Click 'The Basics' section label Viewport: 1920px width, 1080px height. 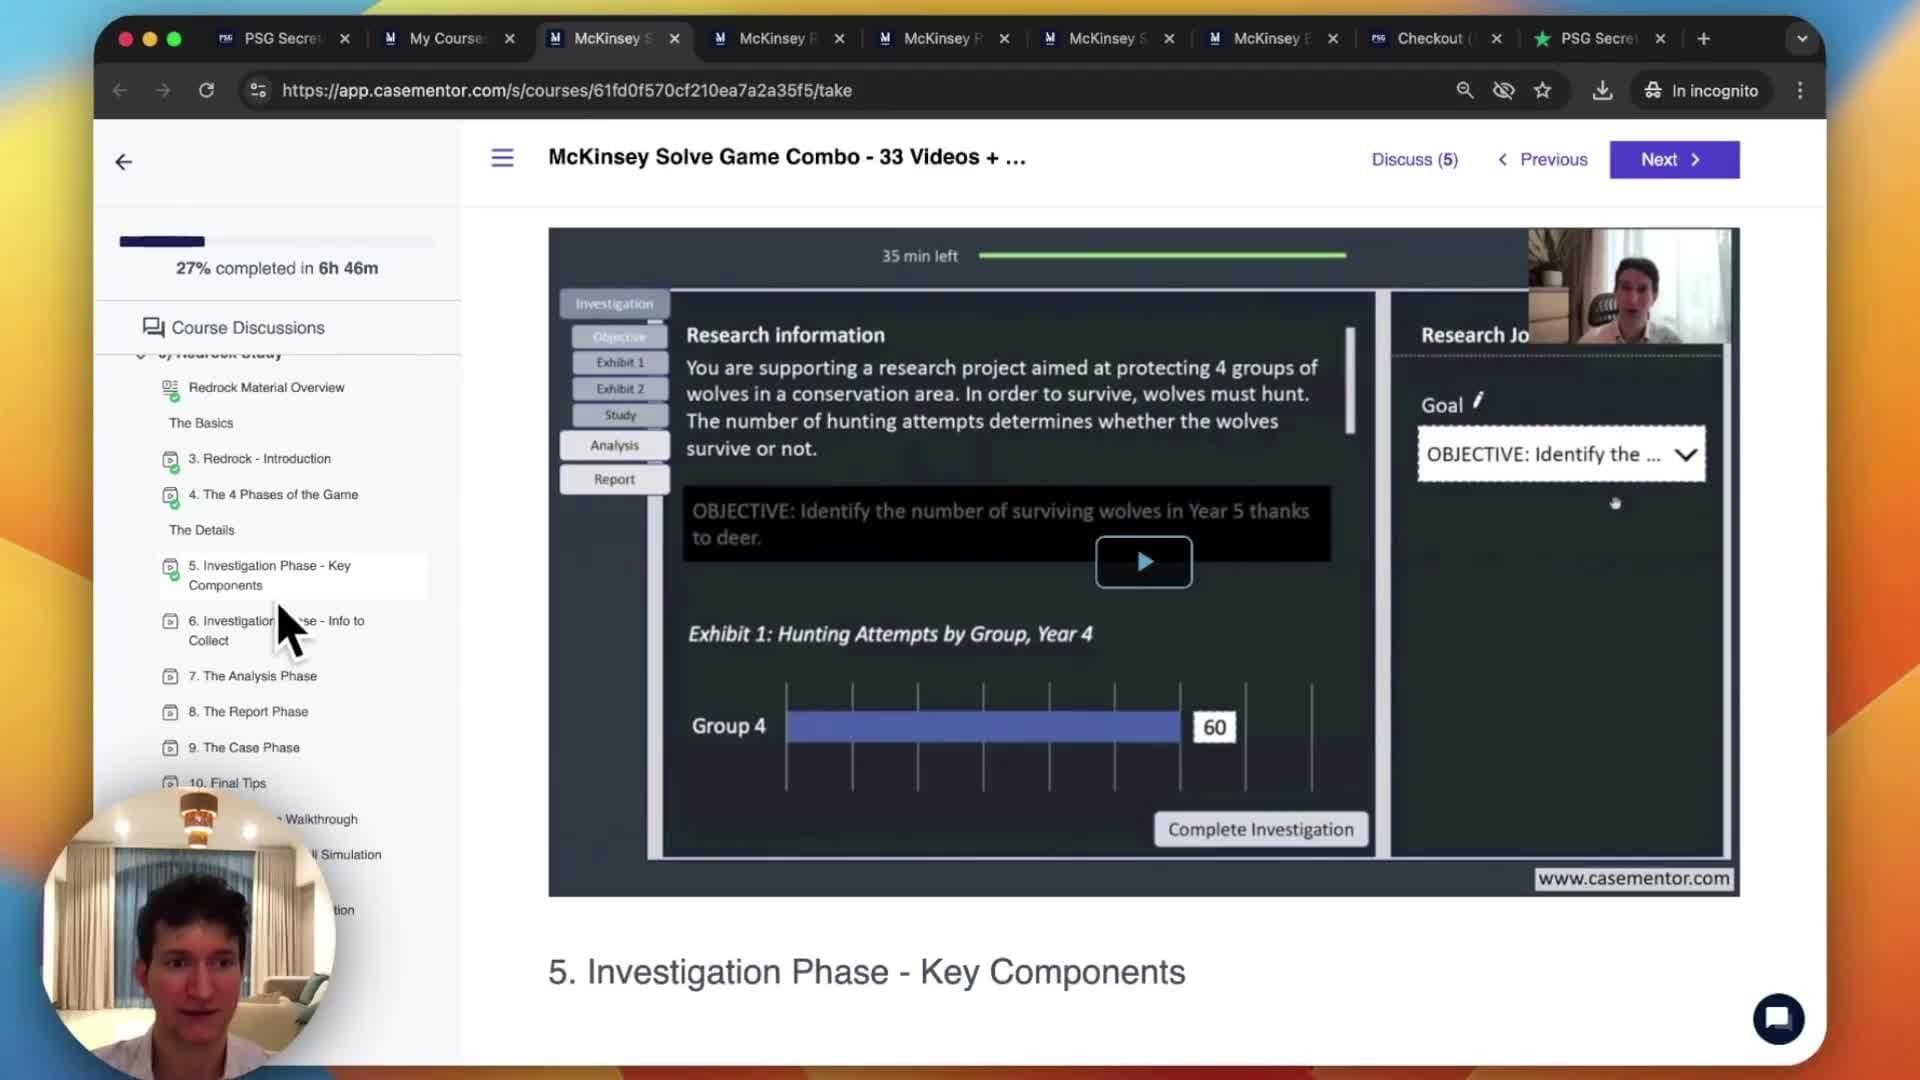(x=201, y=423)
